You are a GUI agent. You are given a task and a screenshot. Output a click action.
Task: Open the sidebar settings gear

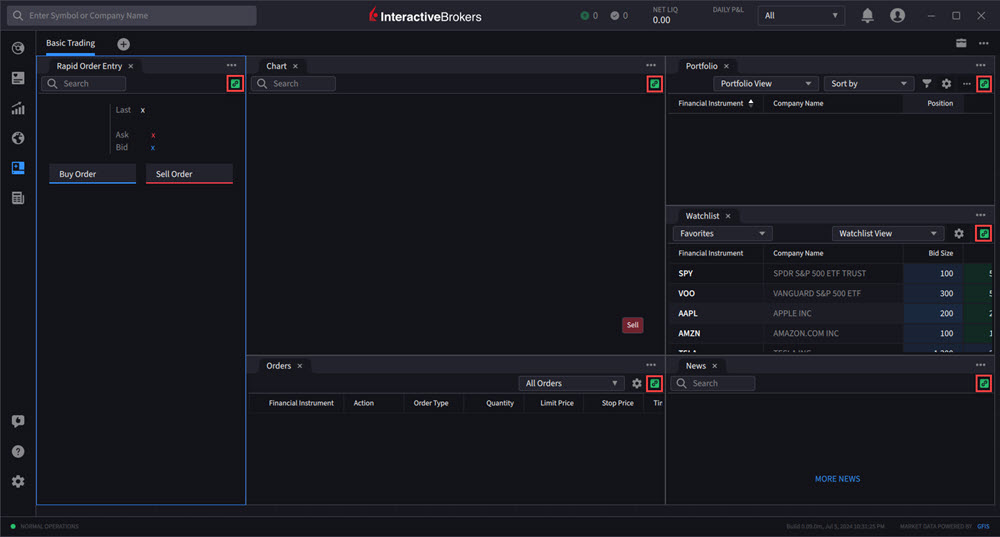[18, 482]
